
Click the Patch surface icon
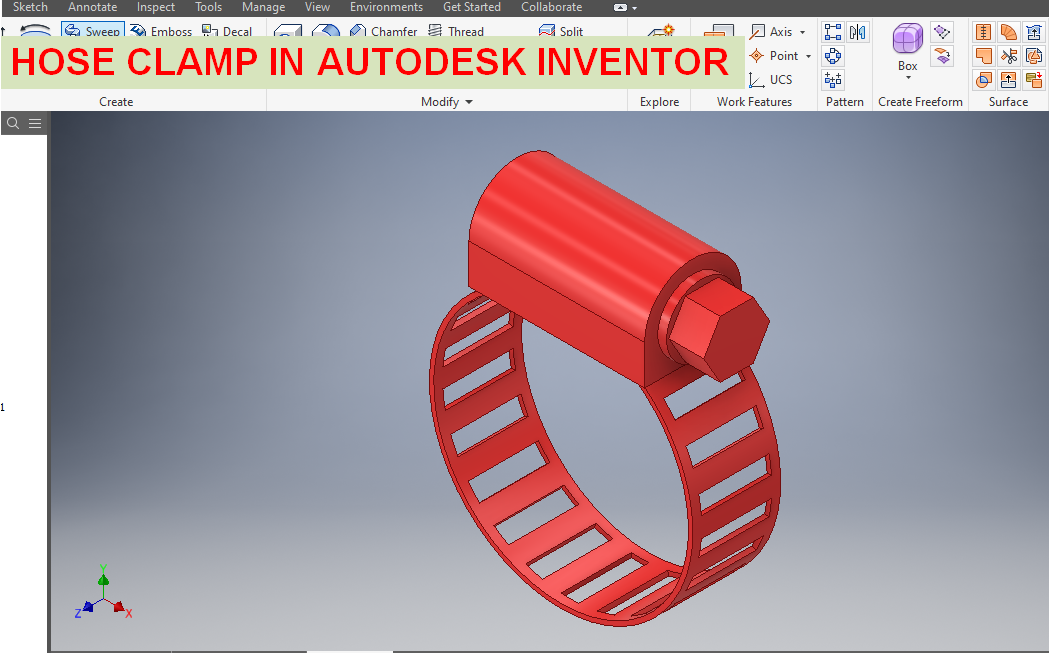point(983,56)
